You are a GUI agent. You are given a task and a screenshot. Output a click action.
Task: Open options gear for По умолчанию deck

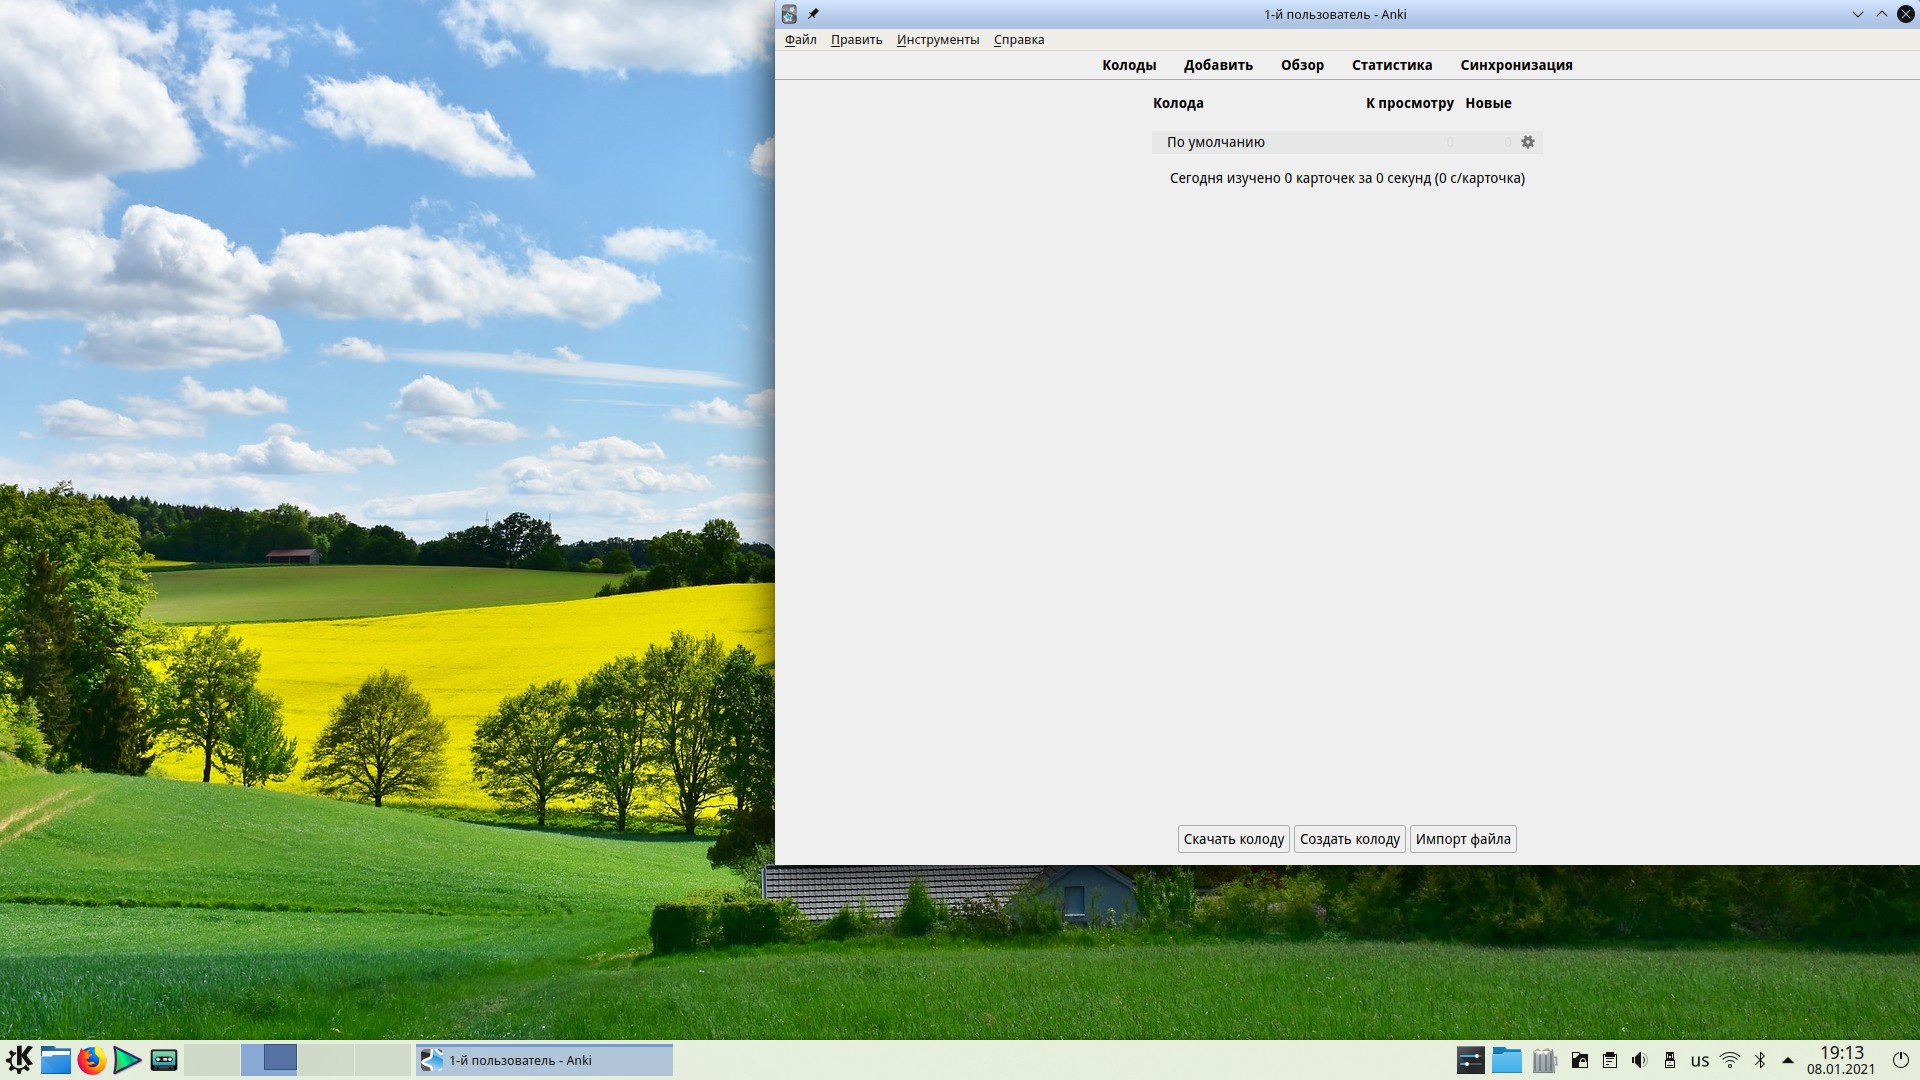[1527, 142]
